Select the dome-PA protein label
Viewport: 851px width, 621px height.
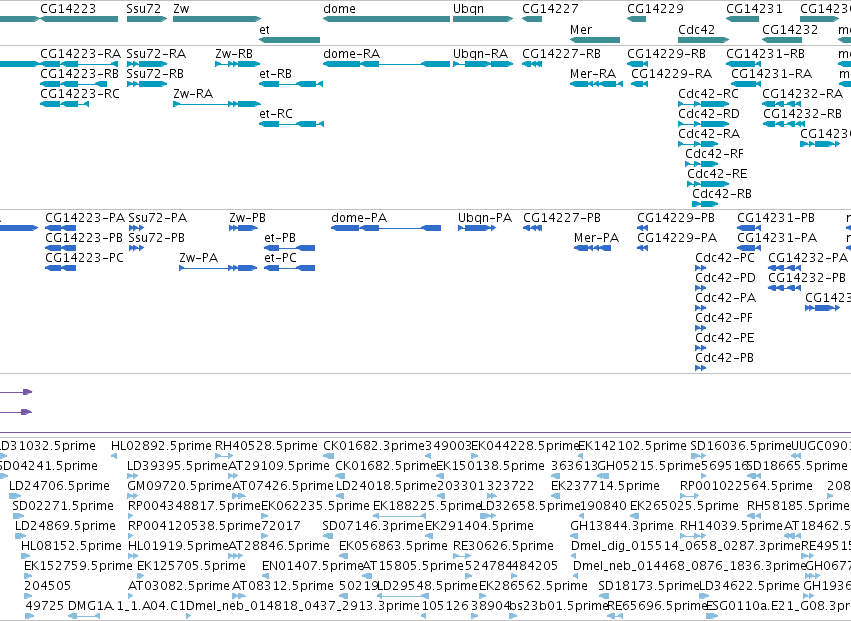tap(359, 218)
